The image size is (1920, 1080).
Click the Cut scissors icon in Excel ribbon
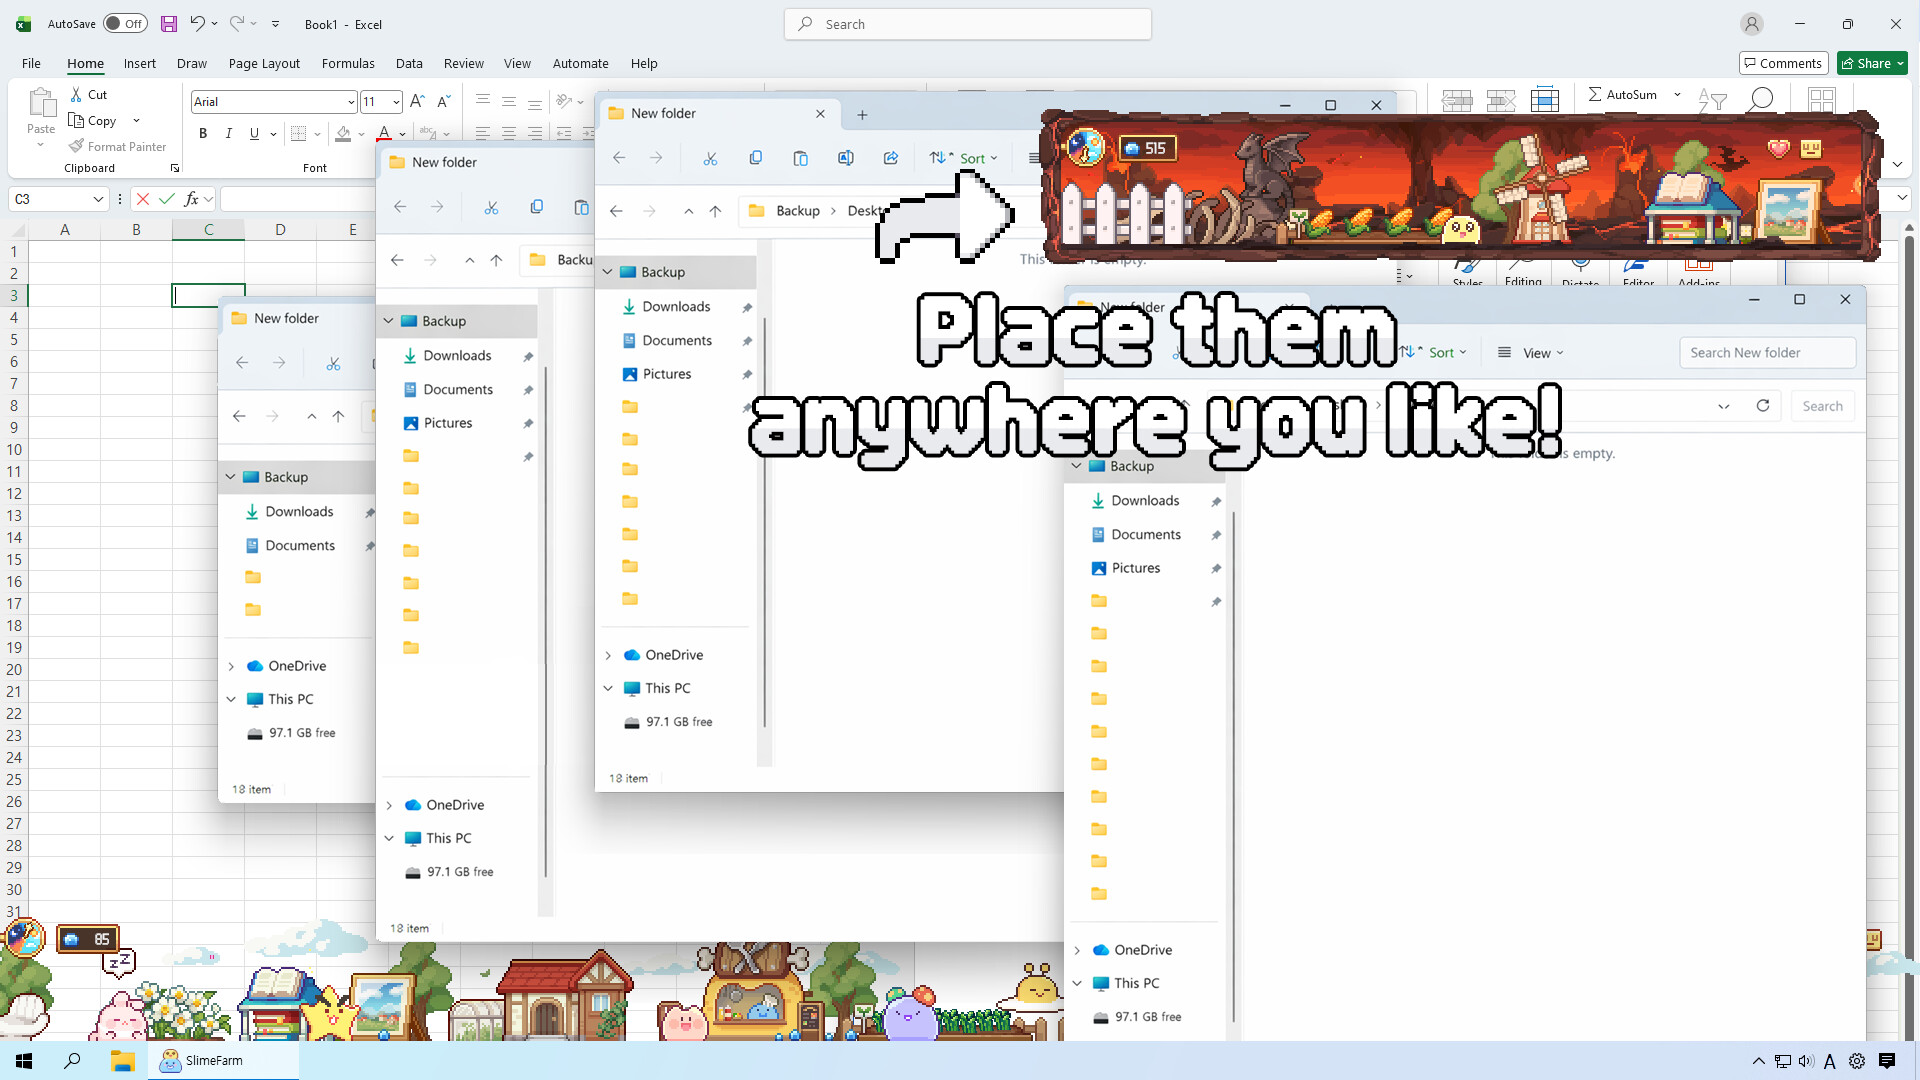click(x=76, y=94)
